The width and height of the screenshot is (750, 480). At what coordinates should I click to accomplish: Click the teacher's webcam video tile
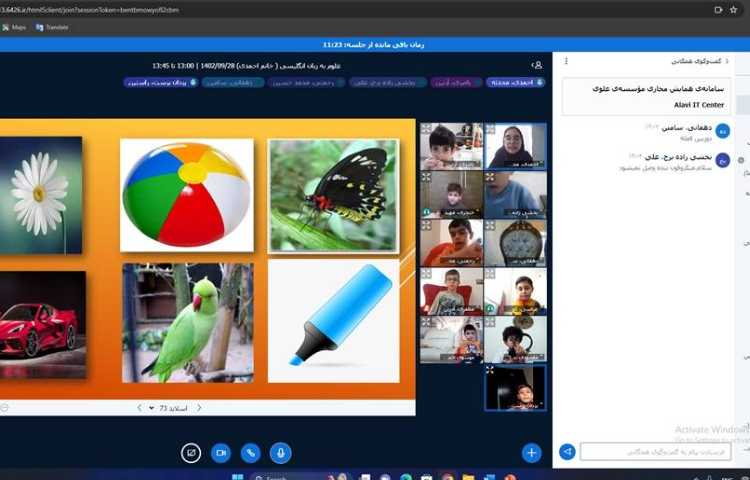(x=515, y=146)
